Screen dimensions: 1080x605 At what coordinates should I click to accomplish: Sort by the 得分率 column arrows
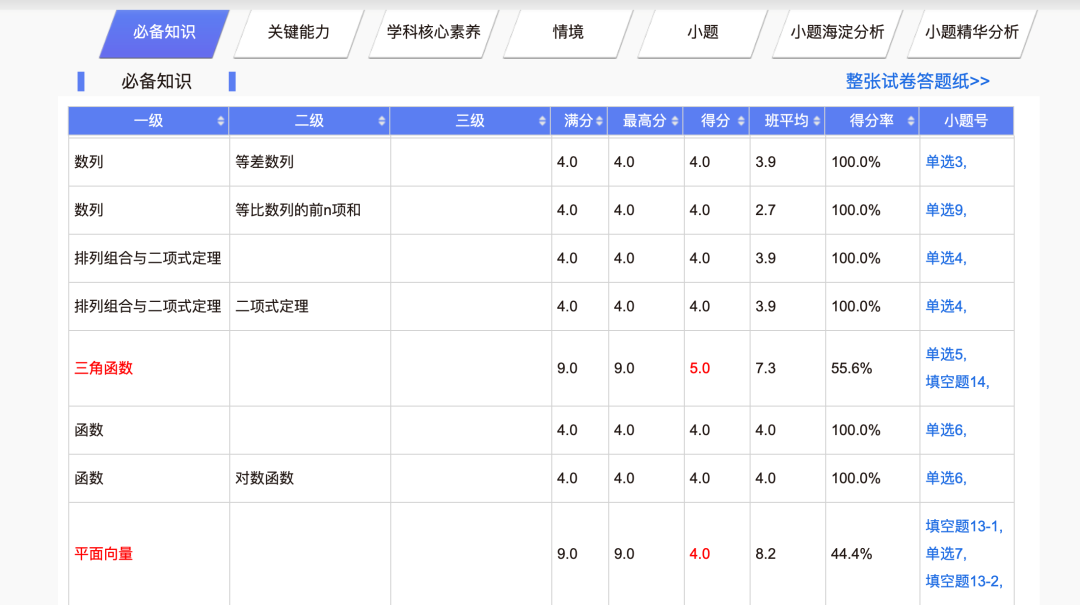click(911, 121)
